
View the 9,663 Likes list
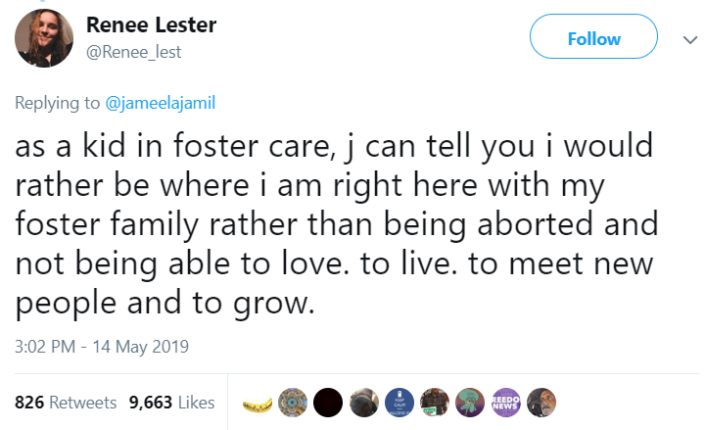coord(172,402)
